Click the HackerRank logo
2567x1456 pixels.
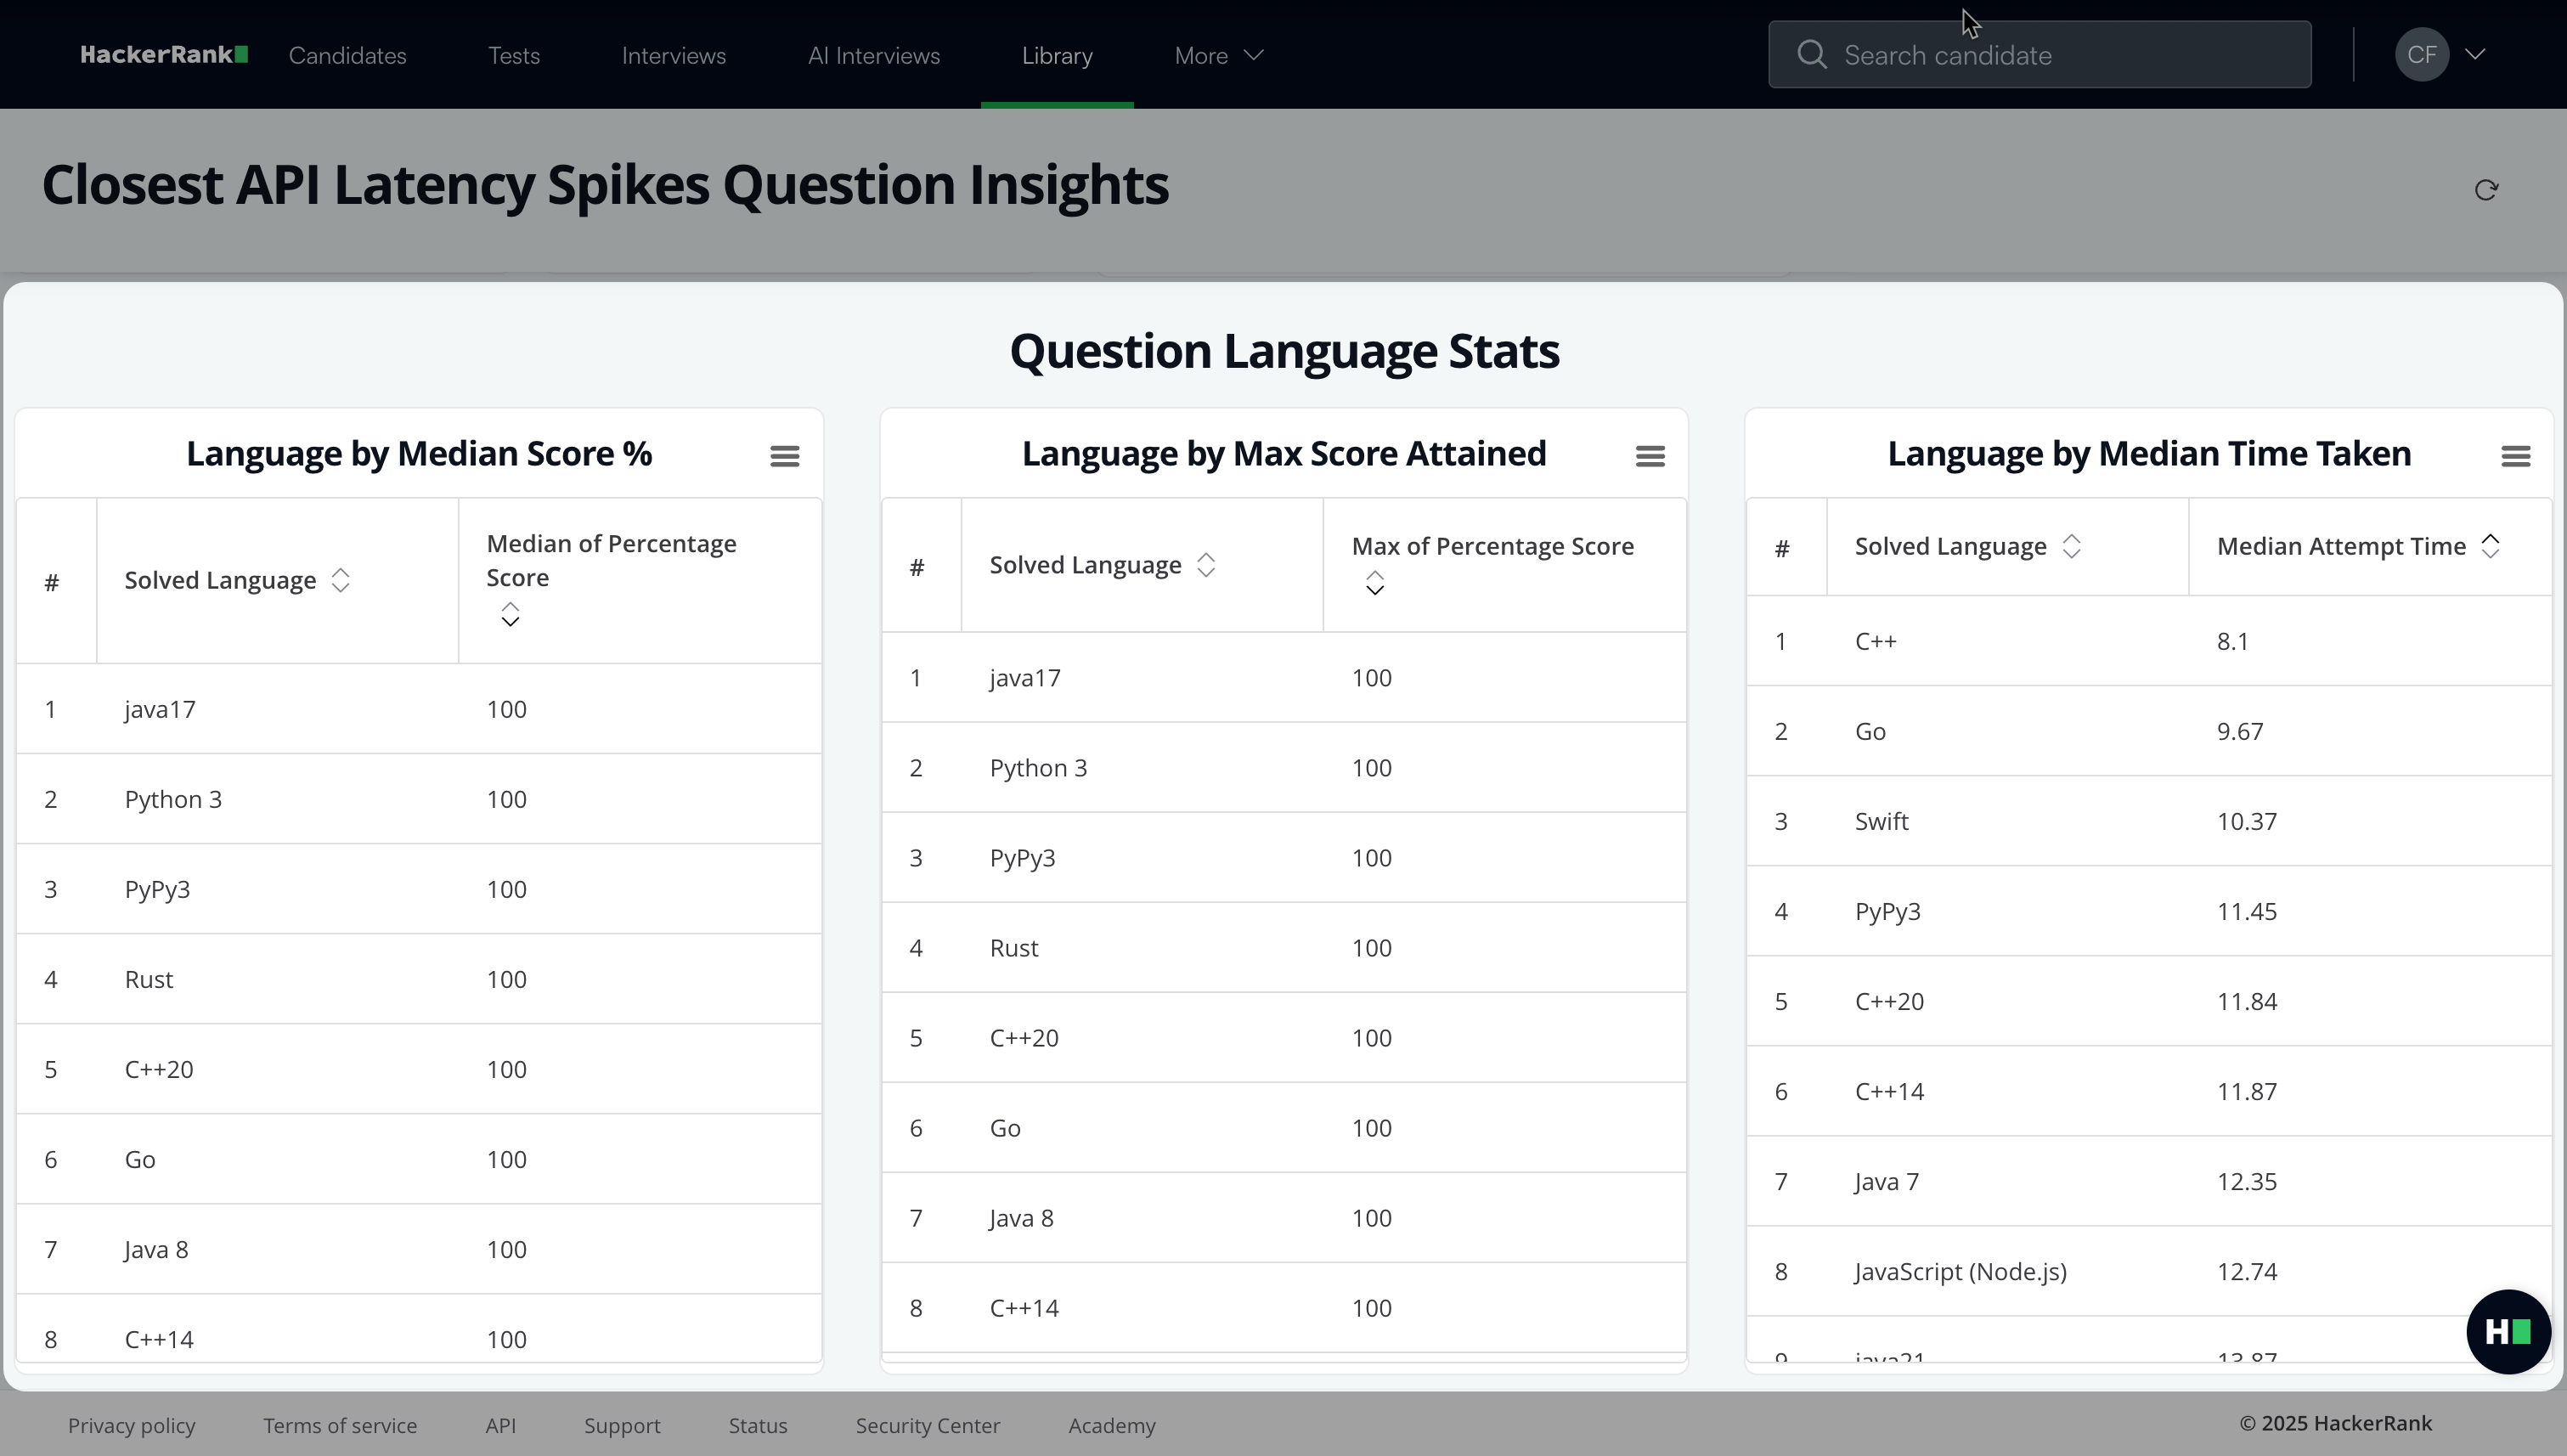[x=164, y=55]
